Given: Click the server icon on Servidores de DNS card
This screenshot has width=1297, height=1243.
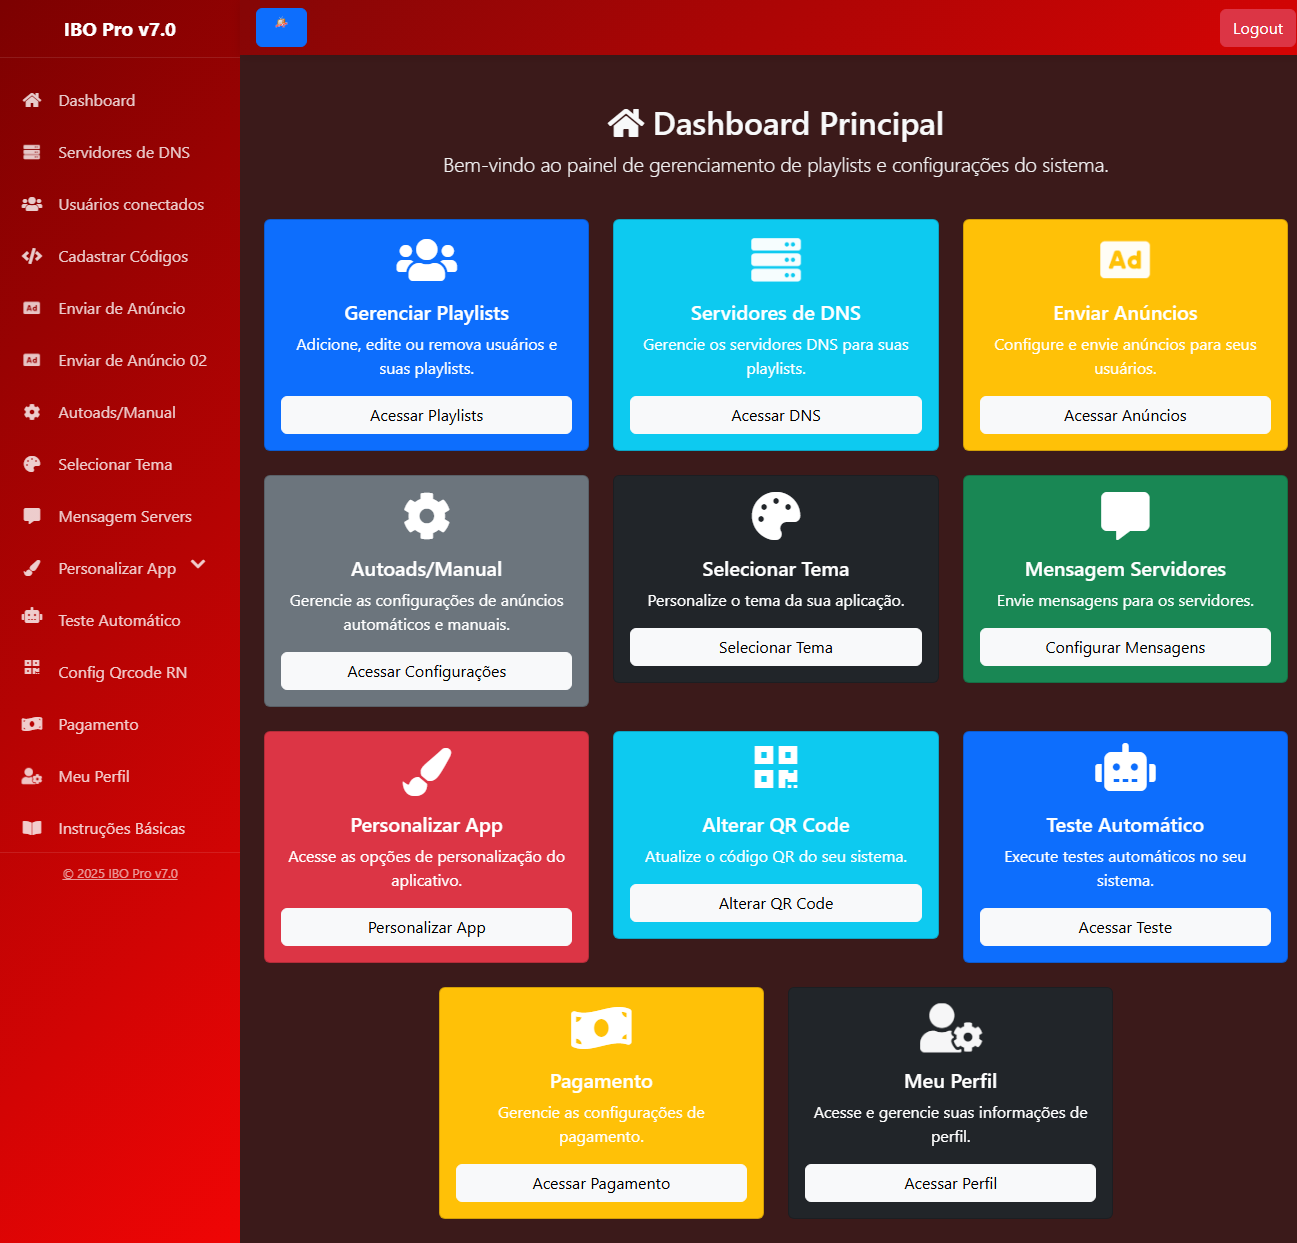Looking at the screenshot, I should (775, 260).
